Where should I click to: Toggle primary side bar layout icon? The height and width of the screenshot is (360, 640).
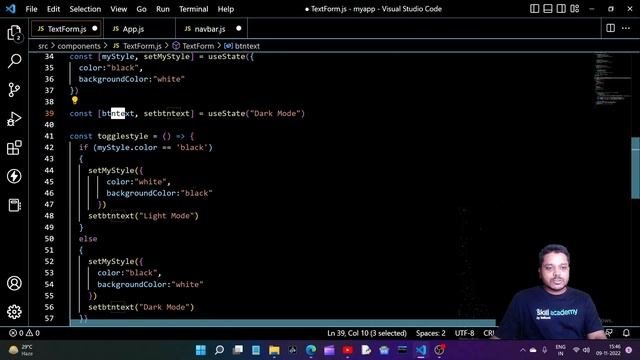(x=534, y=9)
